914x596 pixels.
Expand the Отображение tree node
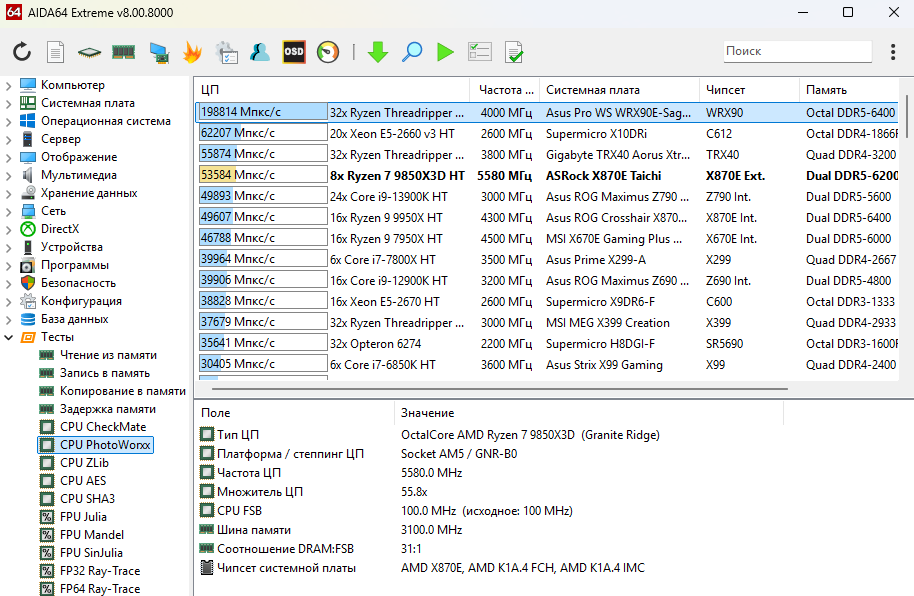(x=8, y=158)
